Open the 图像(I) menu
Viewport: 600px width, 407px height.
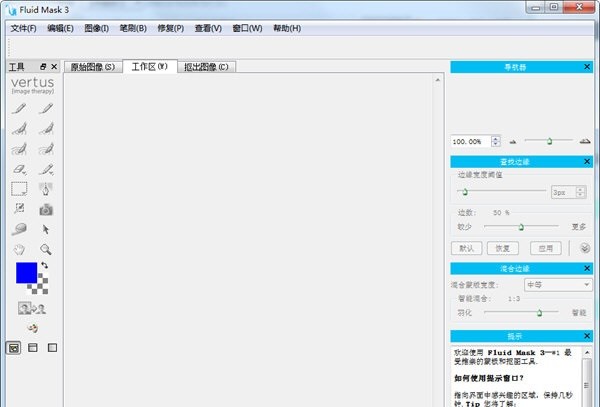coord(96,28)
